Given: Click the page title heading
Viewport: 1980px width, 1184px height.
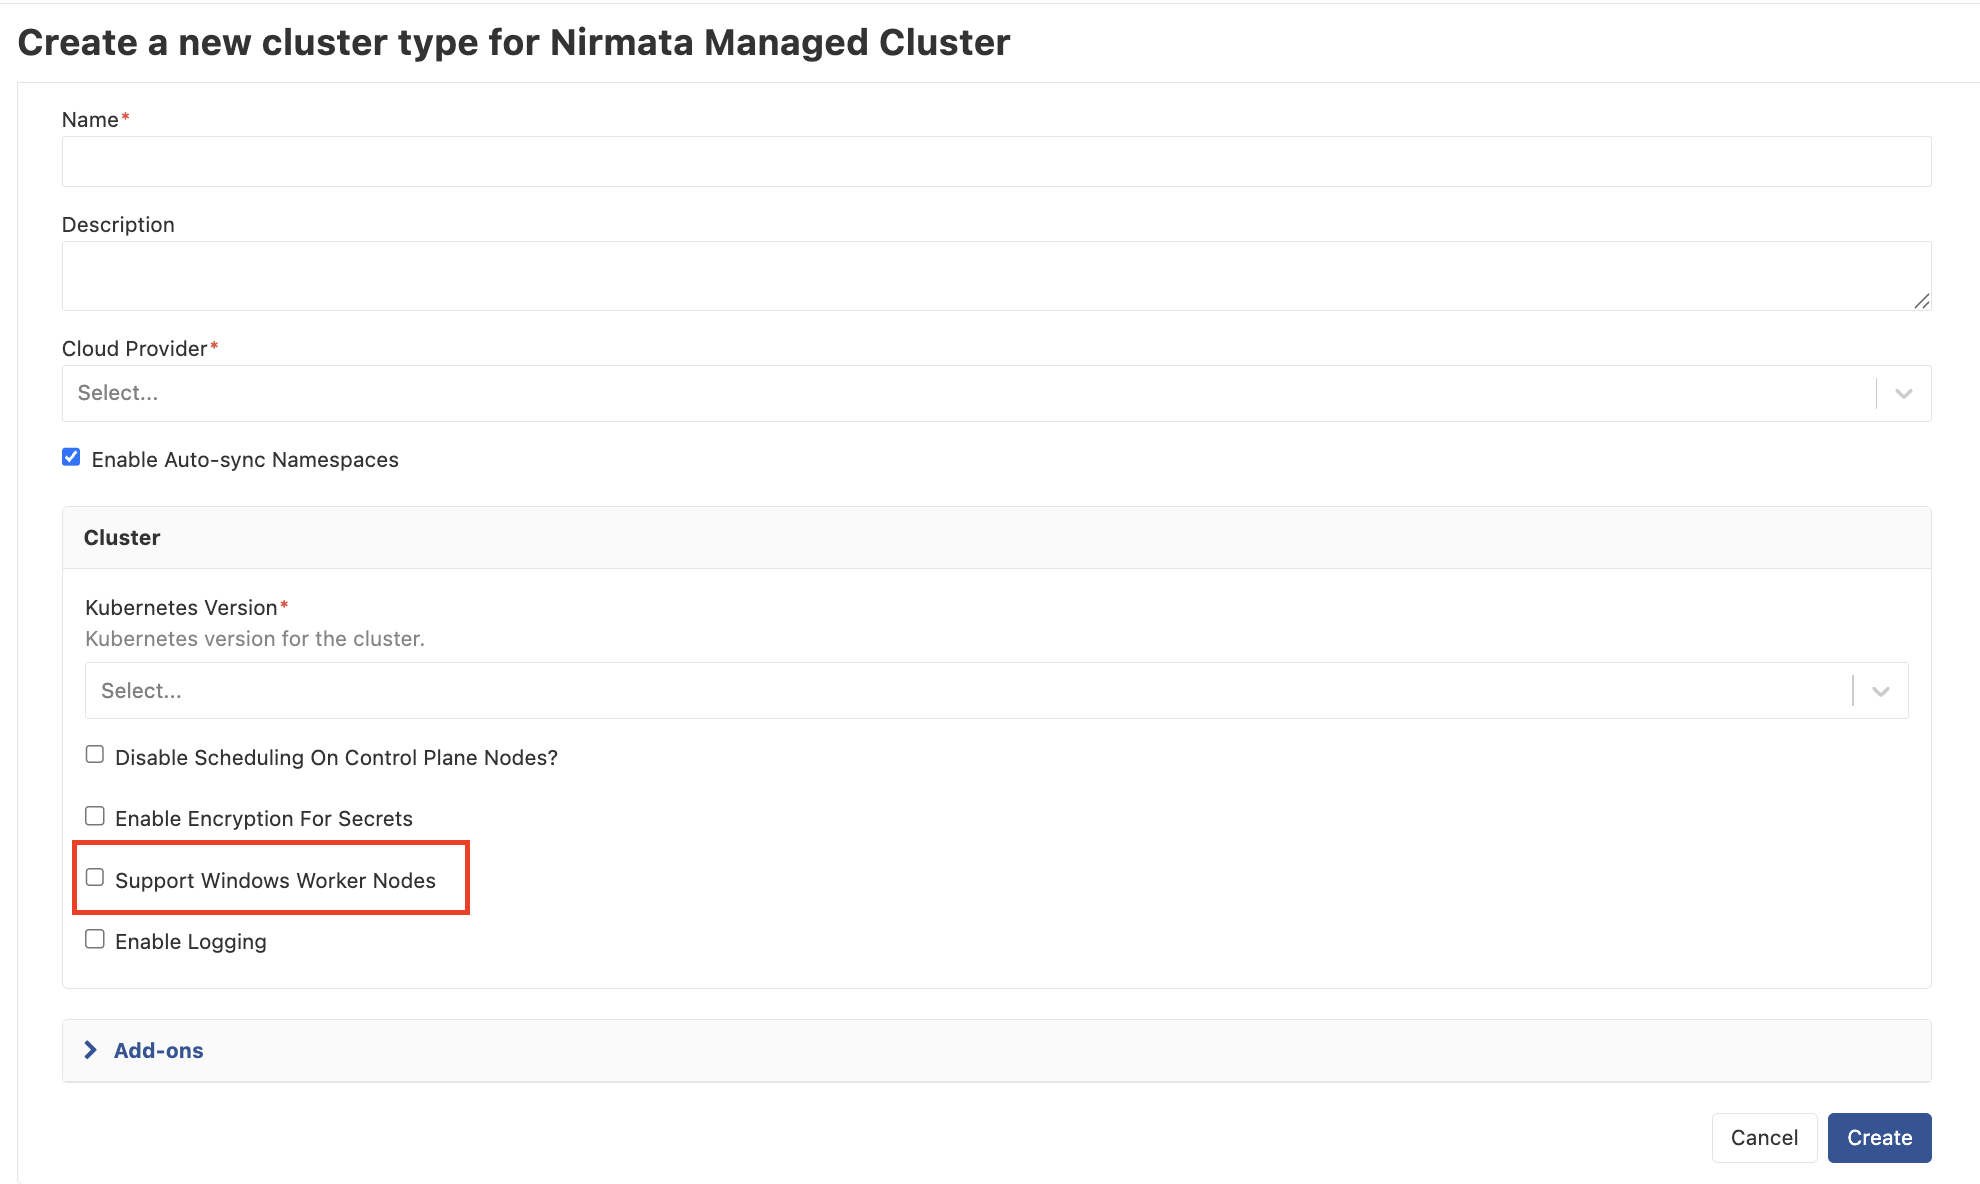Looking at the screenshot, I should pos(514,43).
